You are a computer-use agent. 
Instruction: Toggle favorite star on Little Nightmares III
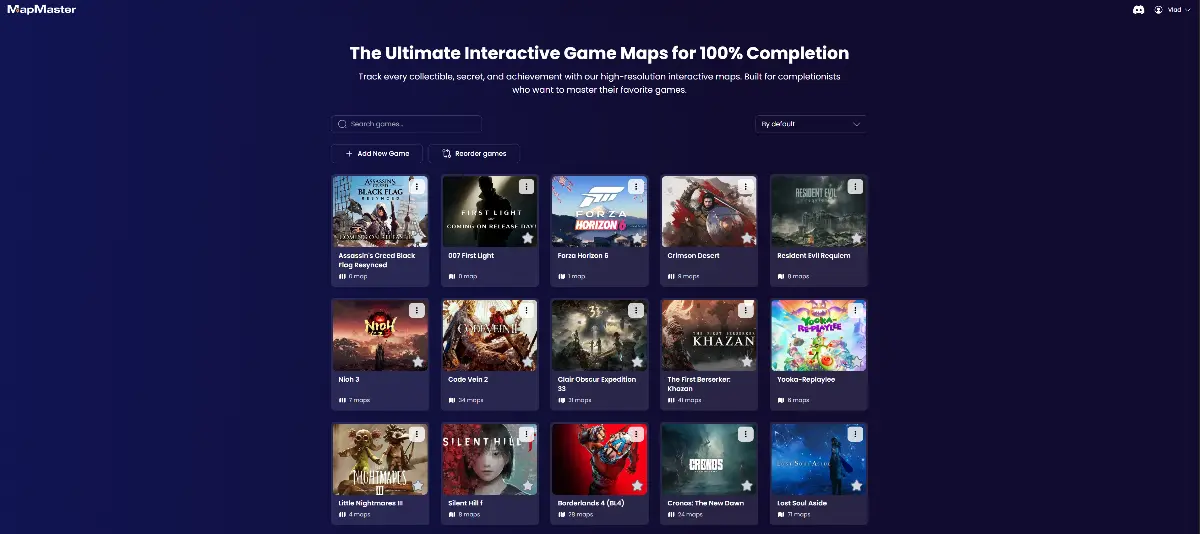click(x=417, y=486)
